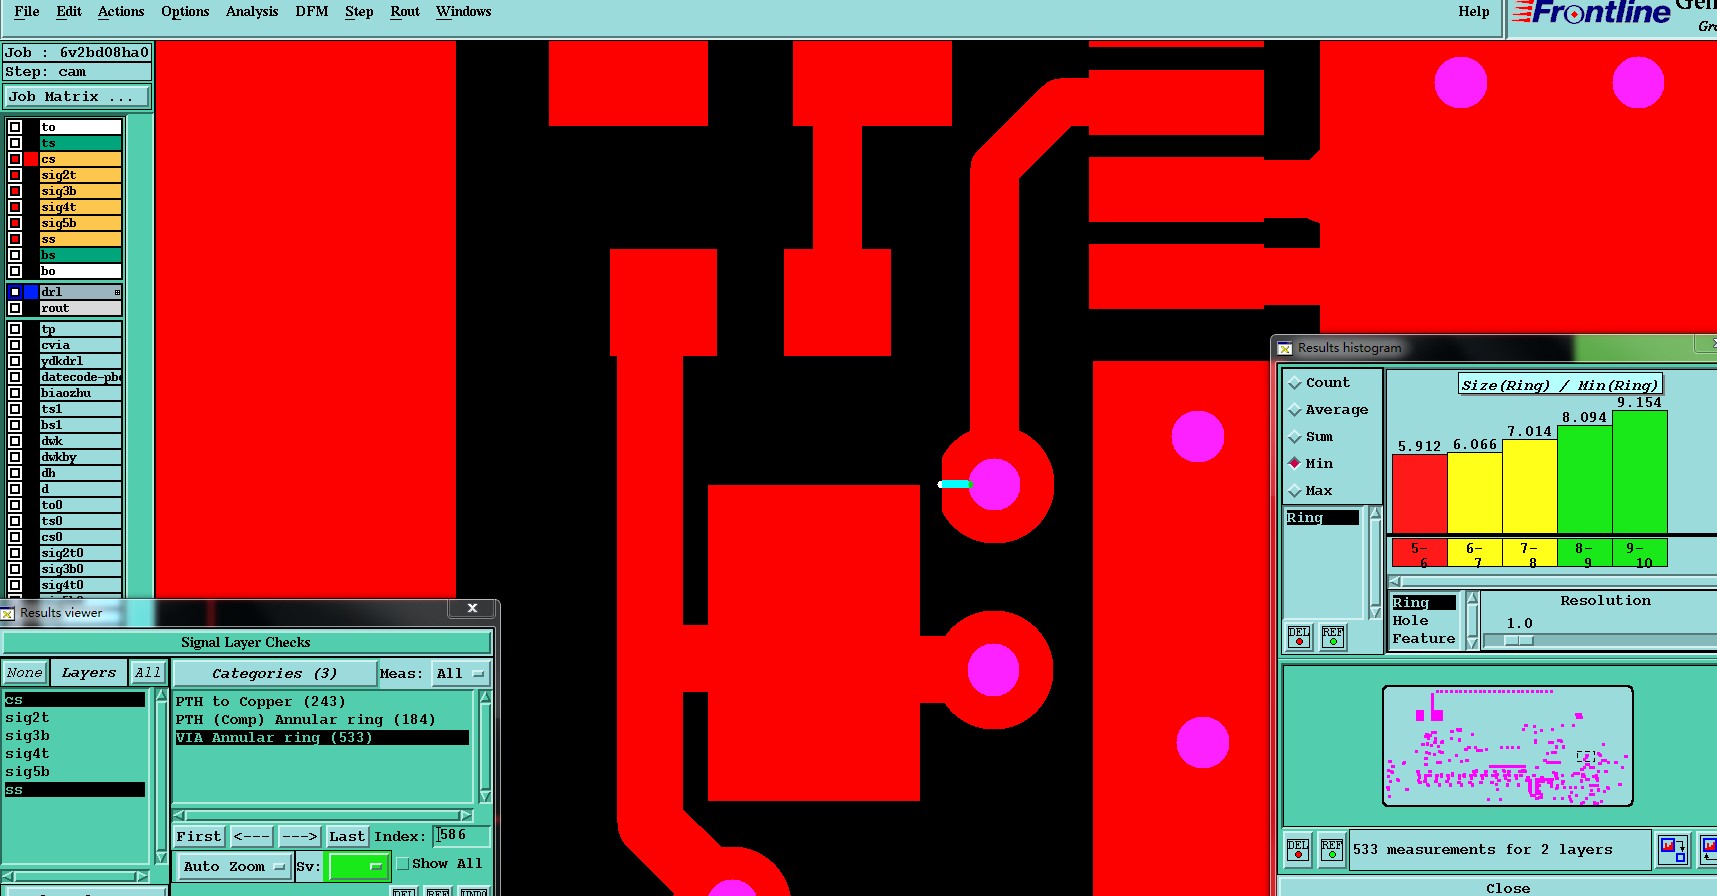Click the REF icon beside the measurements summary

point(1332,849)
